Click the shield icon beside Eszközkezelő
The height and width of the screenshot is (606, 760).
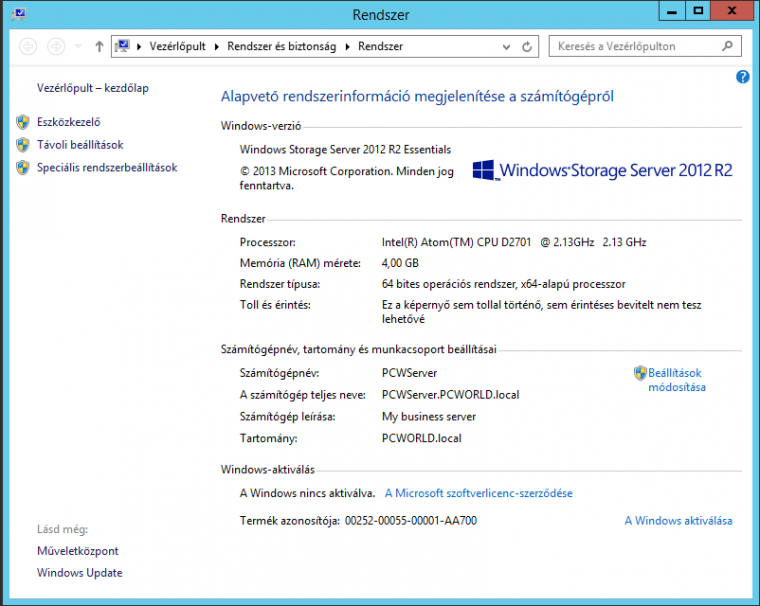(x=23, y=122)
